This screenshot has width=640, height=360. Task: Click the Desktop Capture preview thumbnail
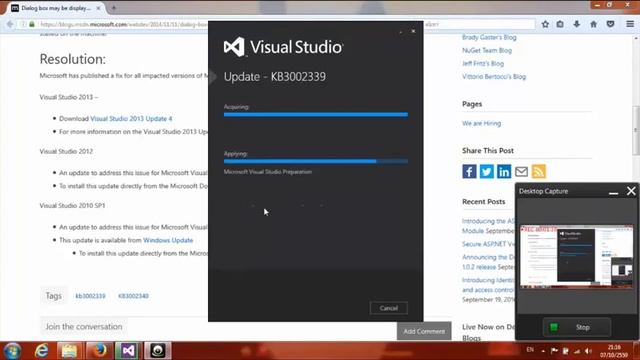[x=576, y=257]
